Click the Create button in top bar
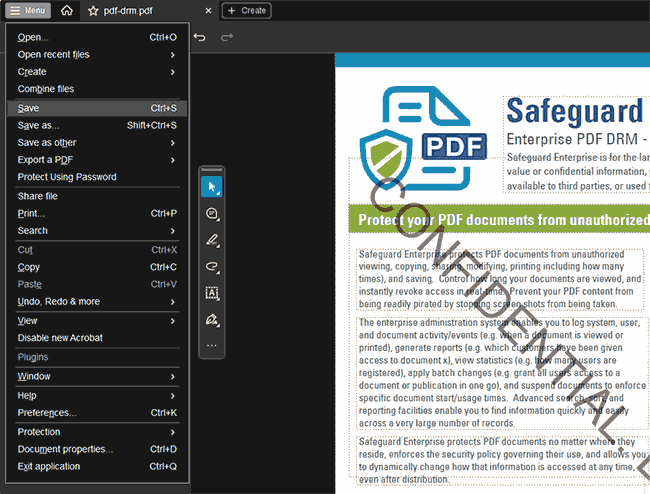650x494 pixels. 247,11
